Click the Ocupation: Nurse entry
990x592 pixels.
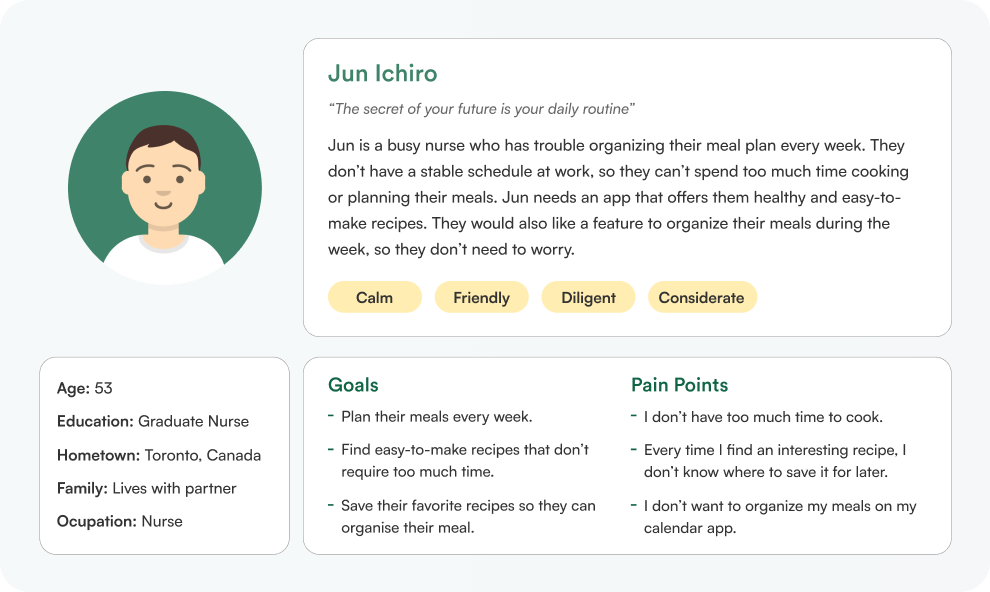click(120, 521)
